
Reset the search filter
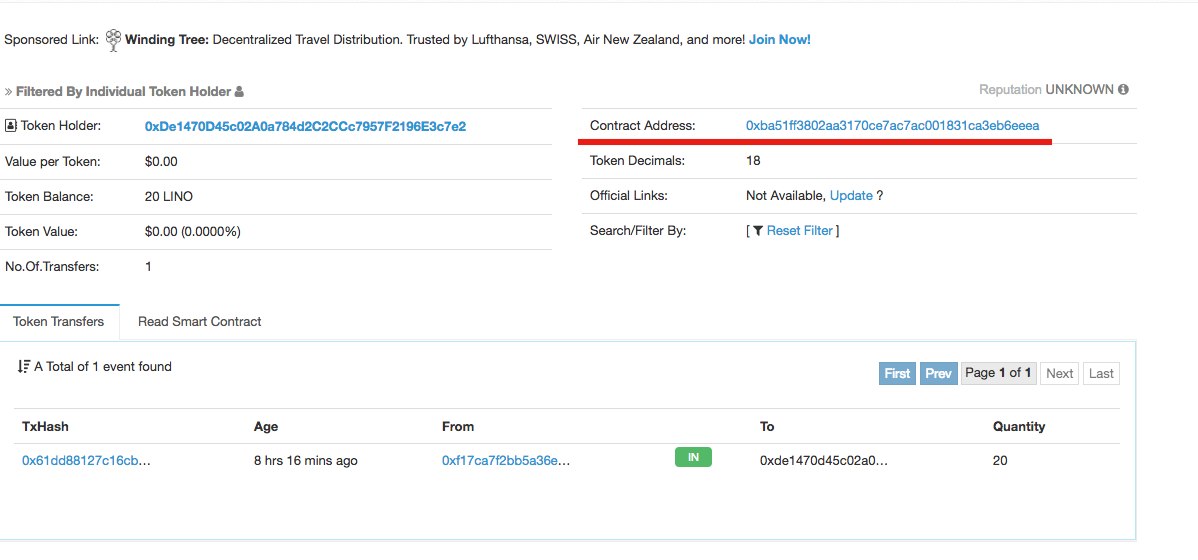(799, 231)
